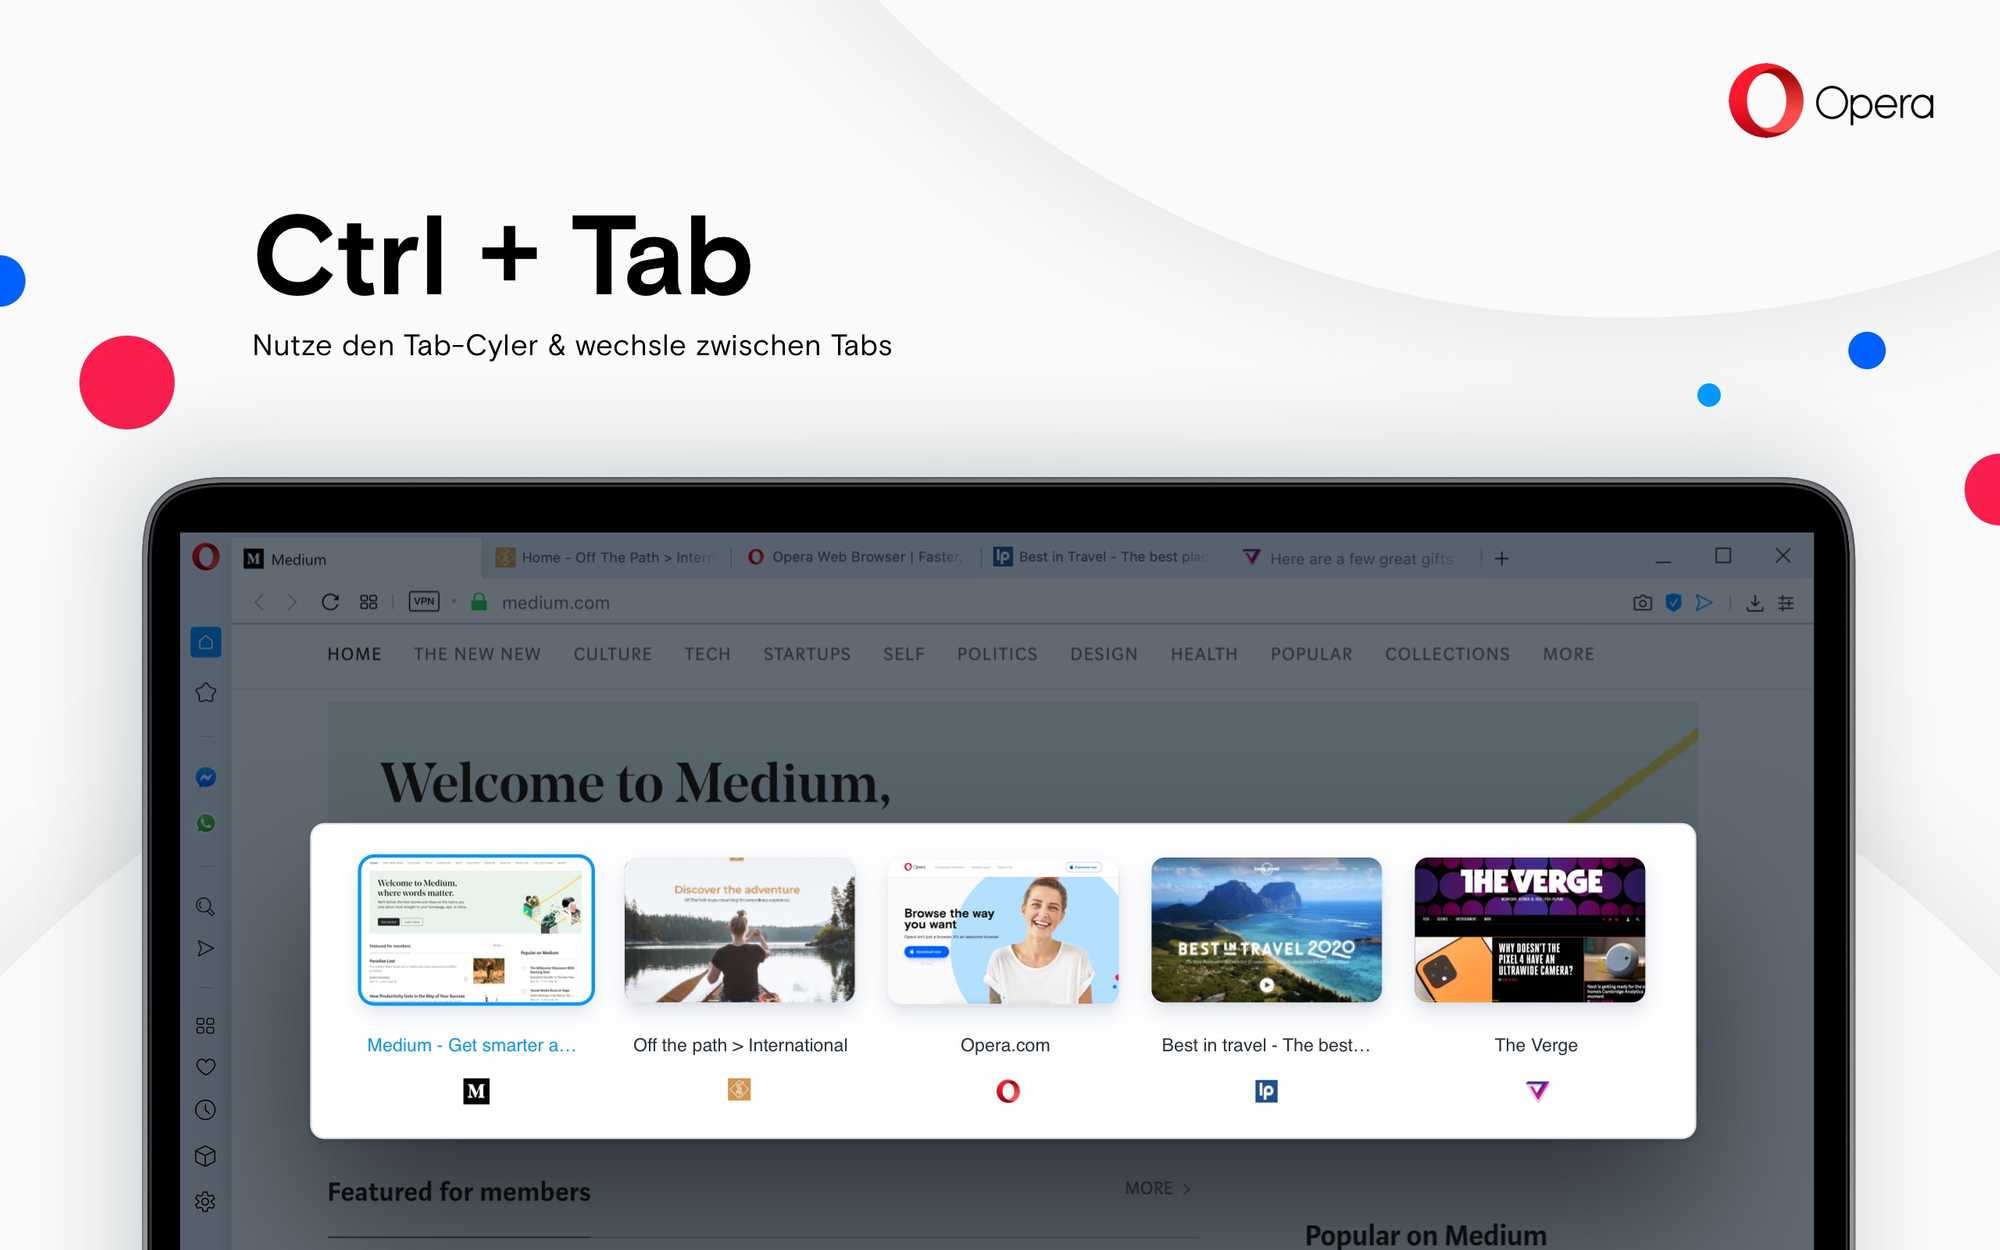
Task: Open the heart icon in sidebar
Action: tap(206, 1067)
